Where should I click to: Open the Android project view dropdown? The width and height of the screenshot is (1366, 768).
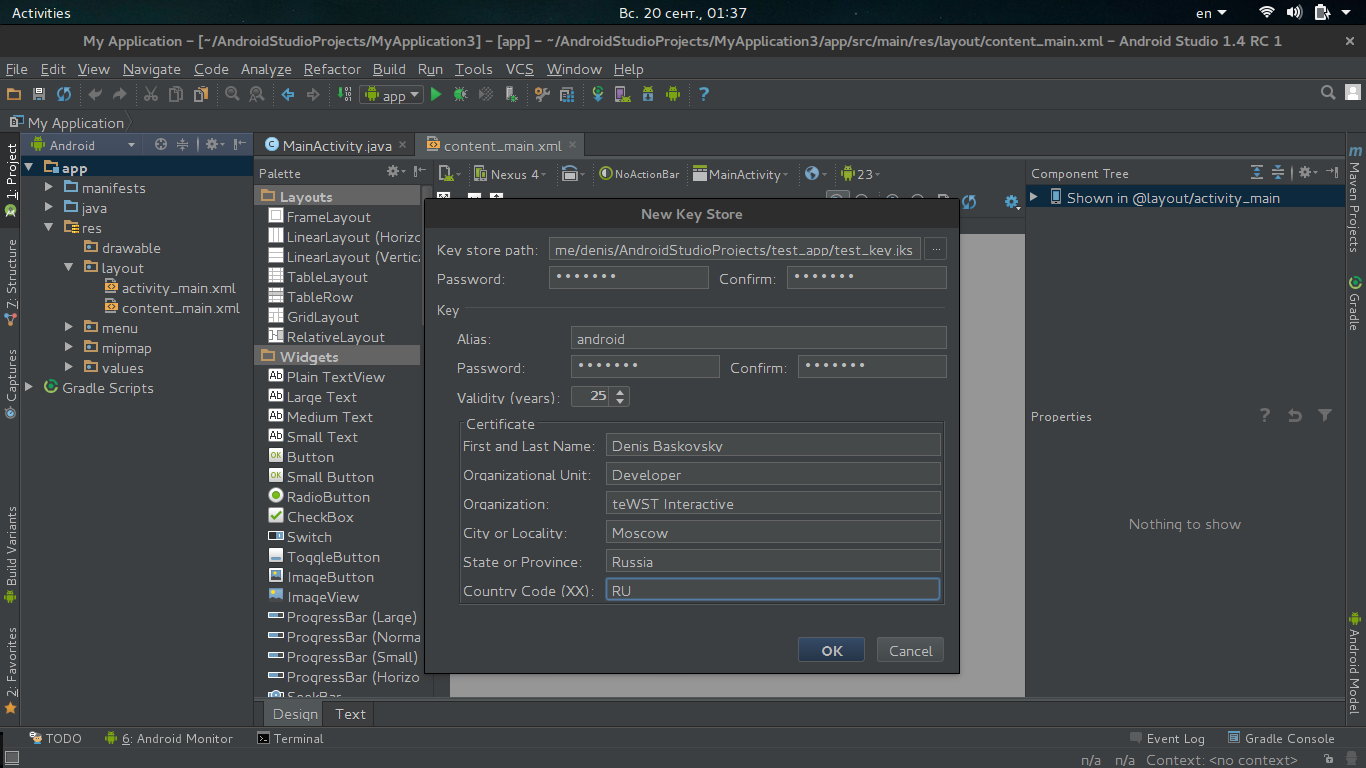(83, 145)
